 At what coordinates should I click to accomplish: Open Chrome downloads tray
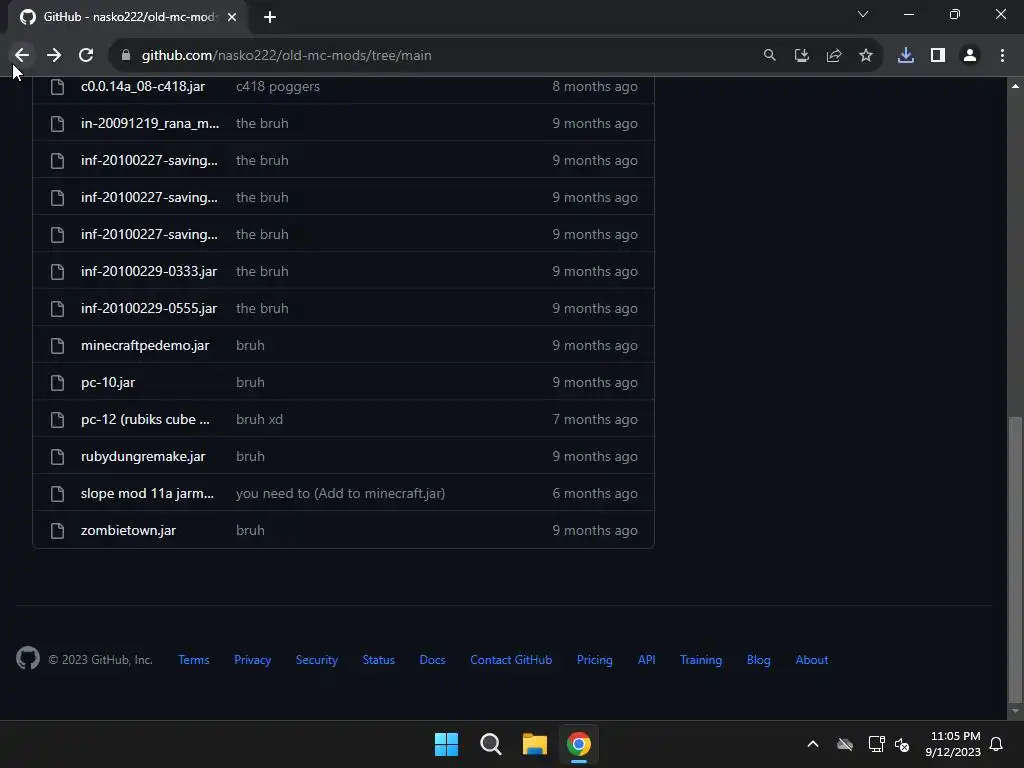(x=905, y=56)
